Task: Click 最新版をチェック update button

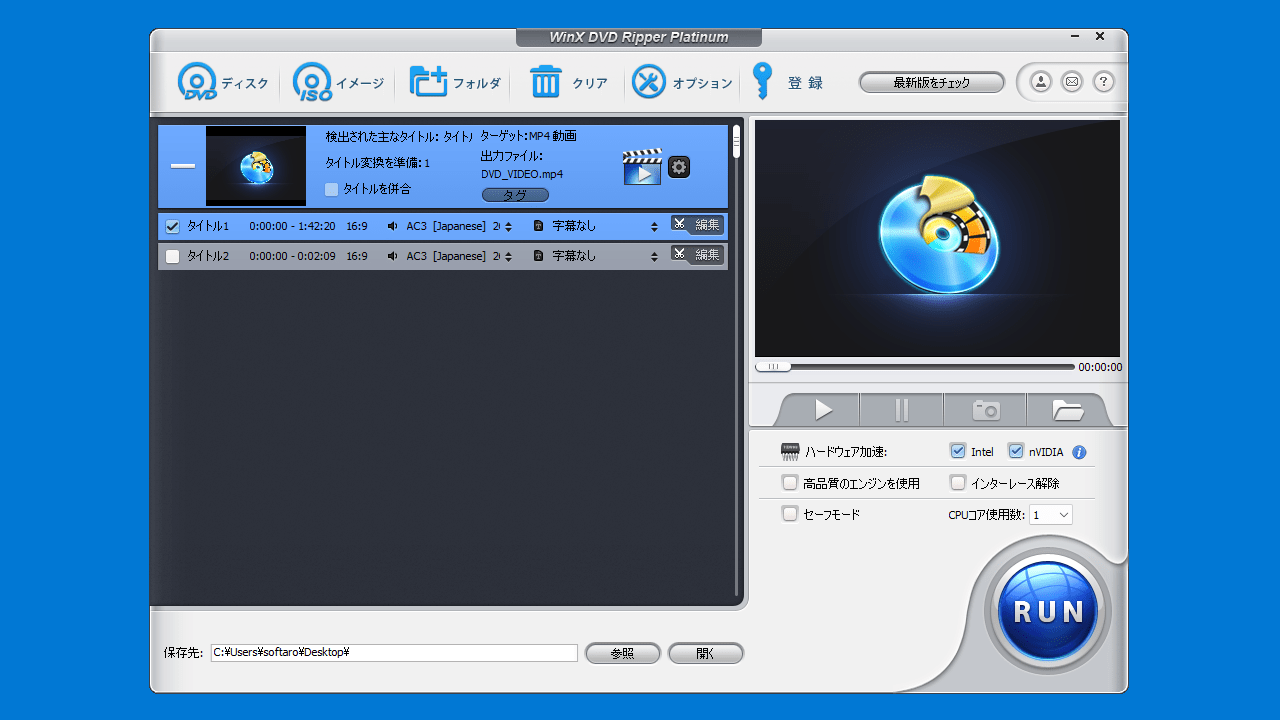Action: coord(932,83)
